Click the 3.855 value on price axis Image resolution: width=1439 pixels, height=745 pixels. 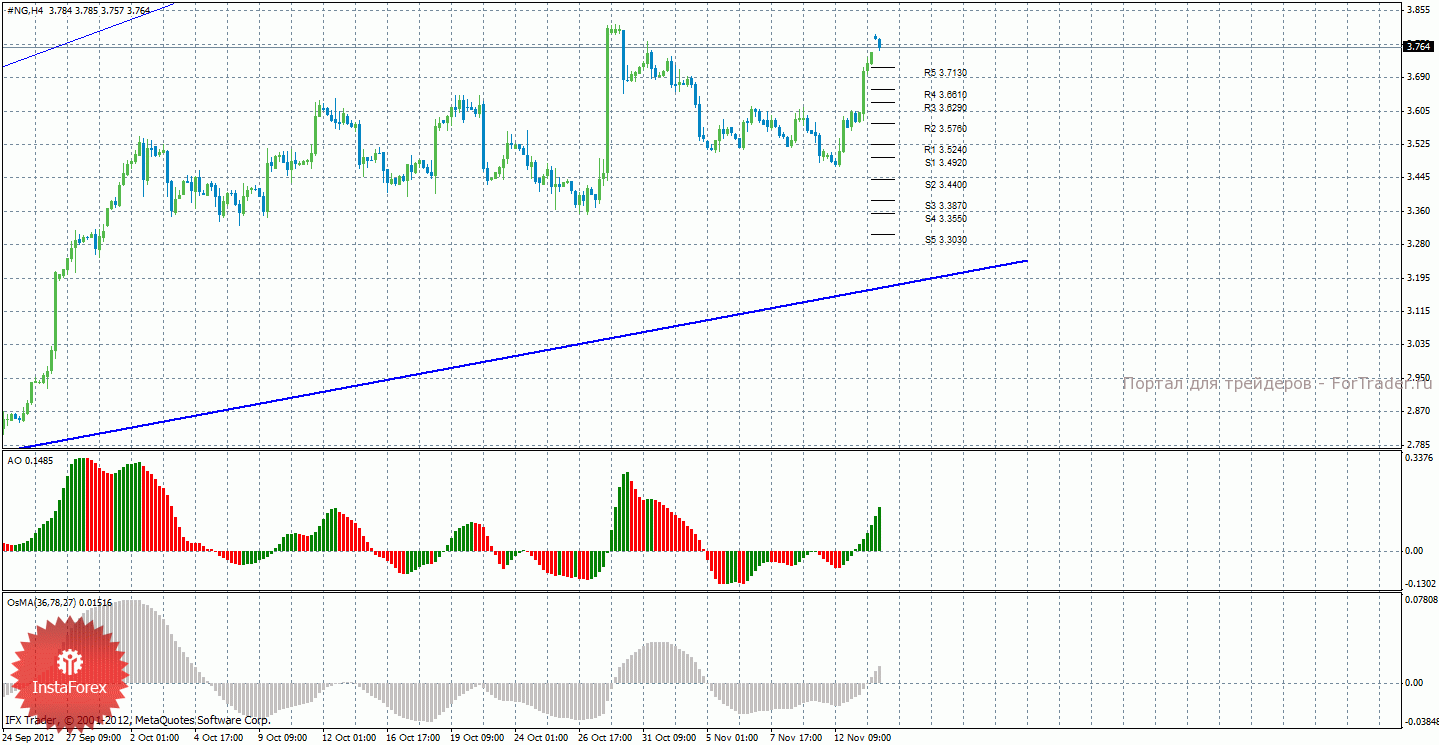(x=1417, y=10)
